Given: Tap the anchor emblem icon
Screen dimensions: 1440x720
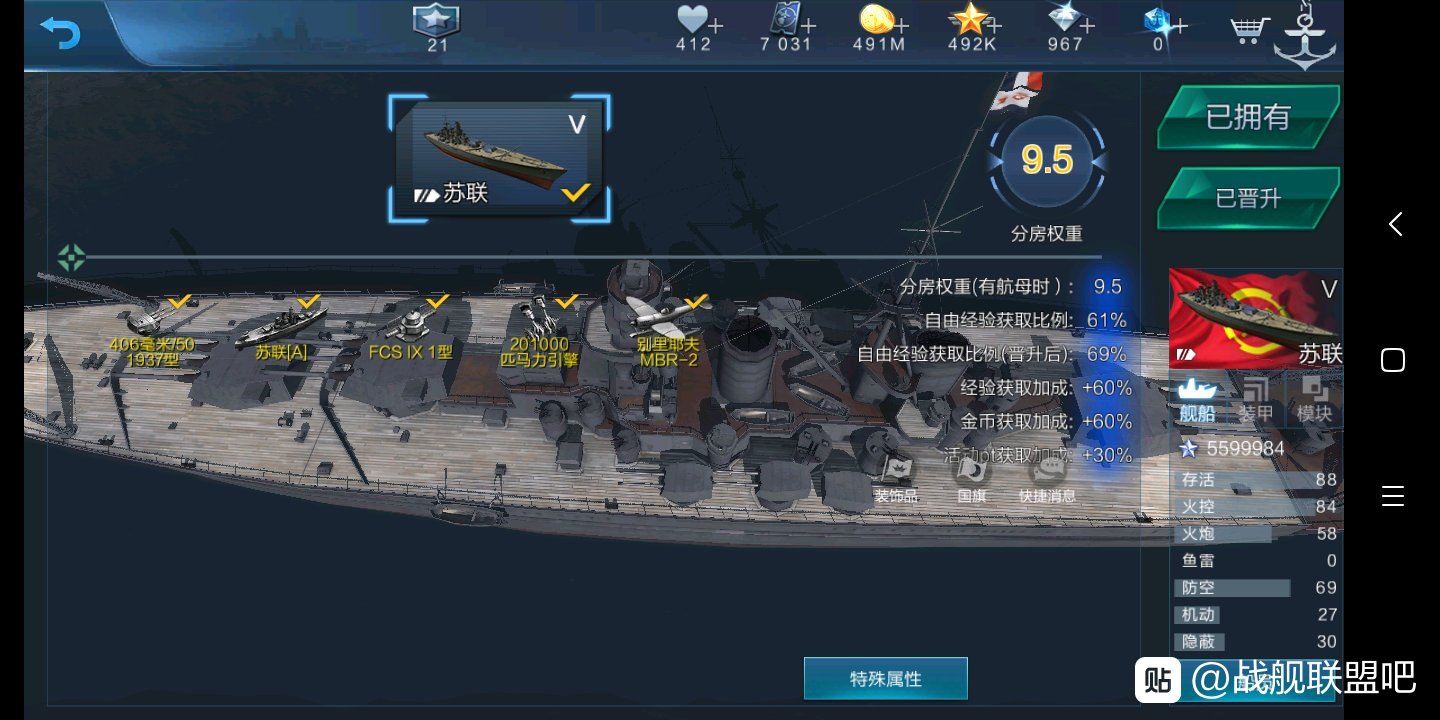Looking at the screenshot, I should tap(1304, 37).
